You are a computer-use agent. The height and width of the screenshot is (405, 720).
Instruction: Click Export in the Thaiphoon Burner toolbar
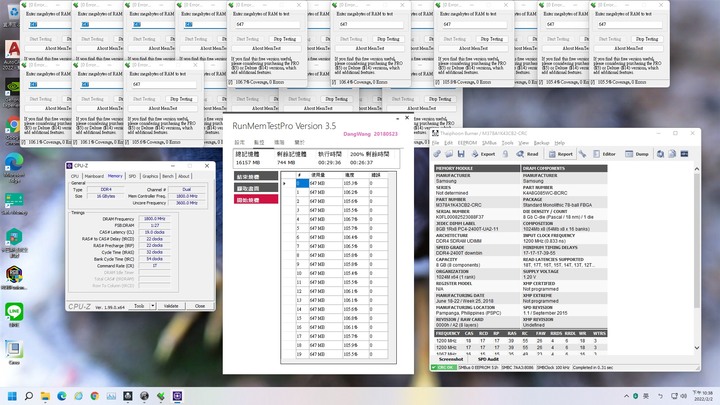tap(483, 154)
